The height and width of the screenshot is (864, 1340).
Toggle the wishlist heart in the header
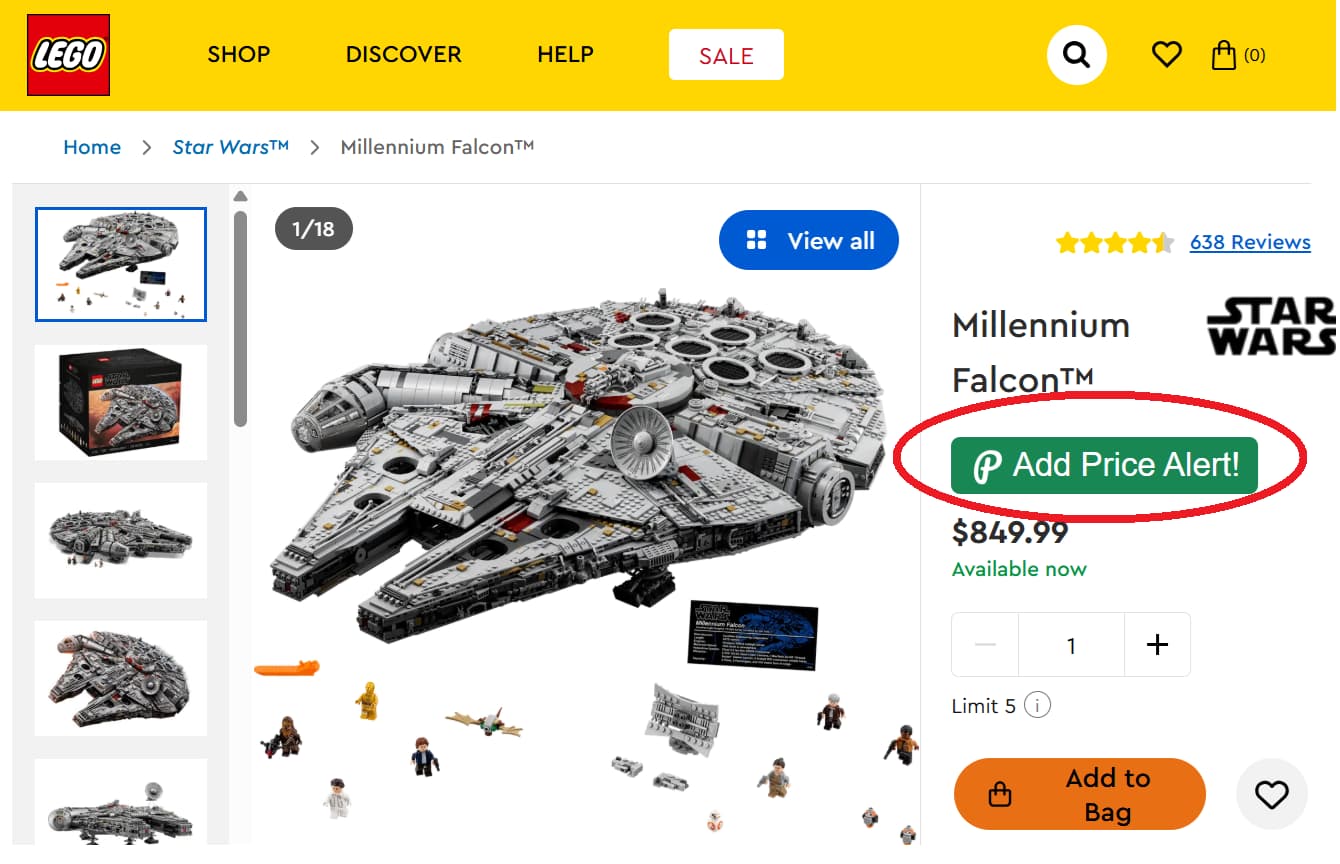1166,55
